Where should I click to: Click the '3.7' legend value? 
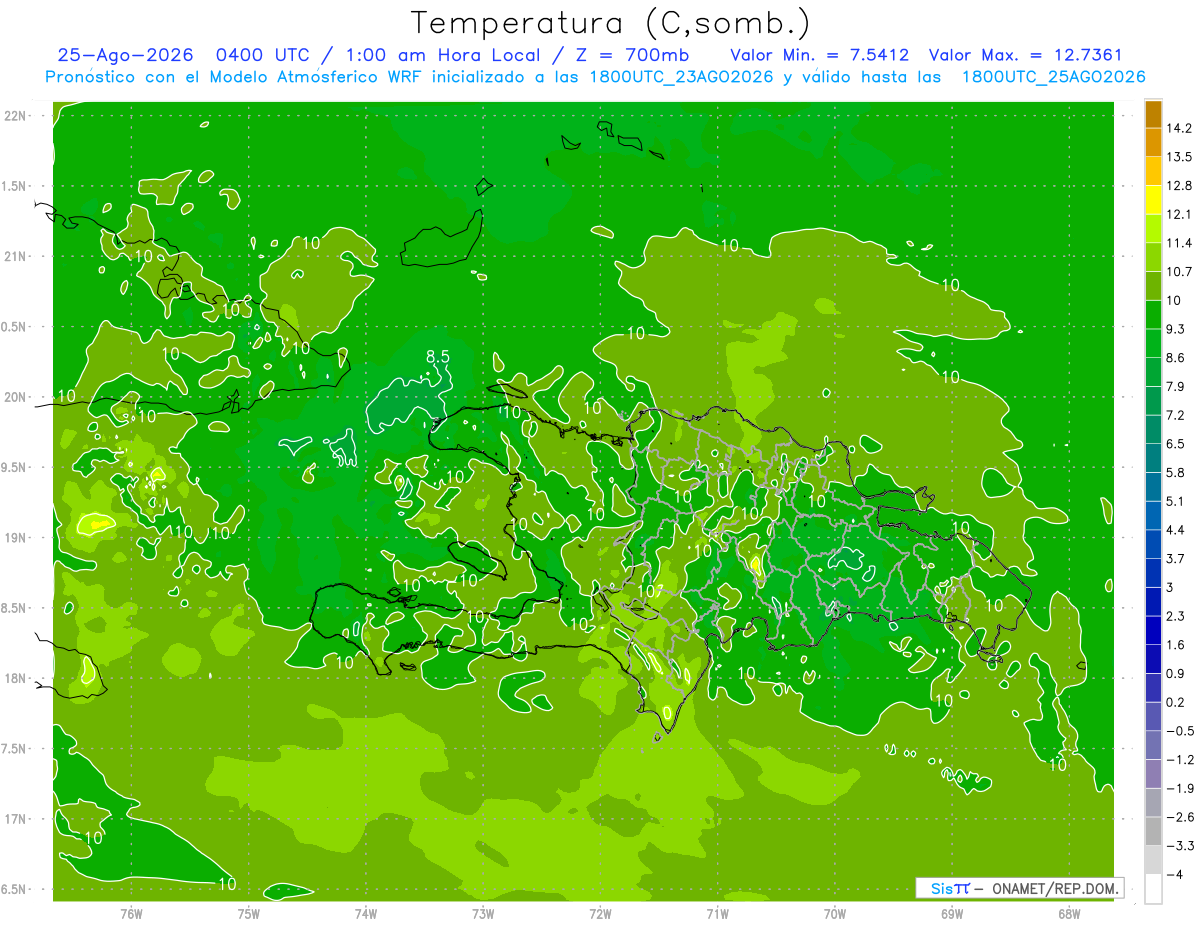point(1175,558)
